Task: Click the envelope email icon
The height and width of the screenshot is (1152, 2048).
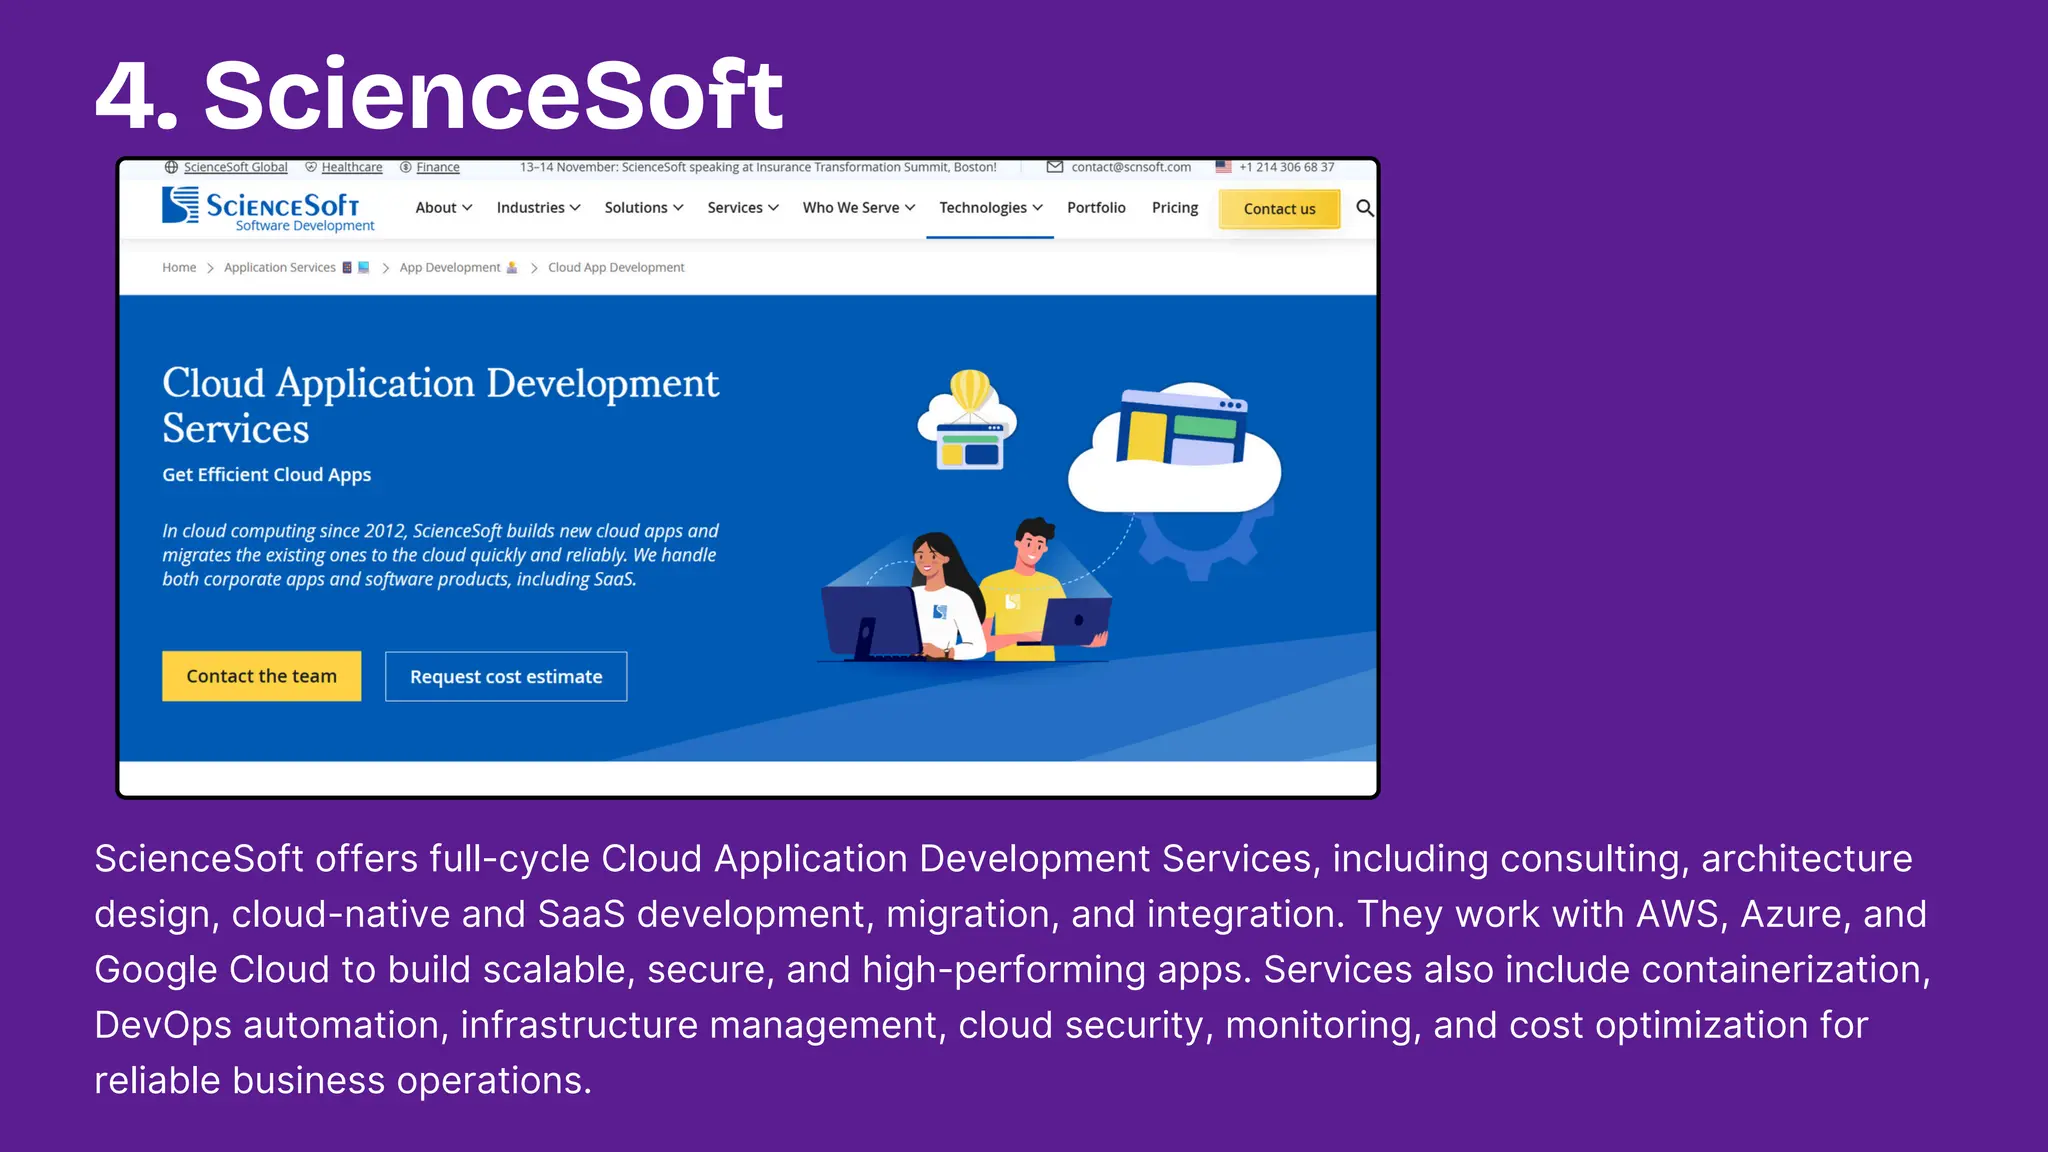Action: pos(1055,167)
